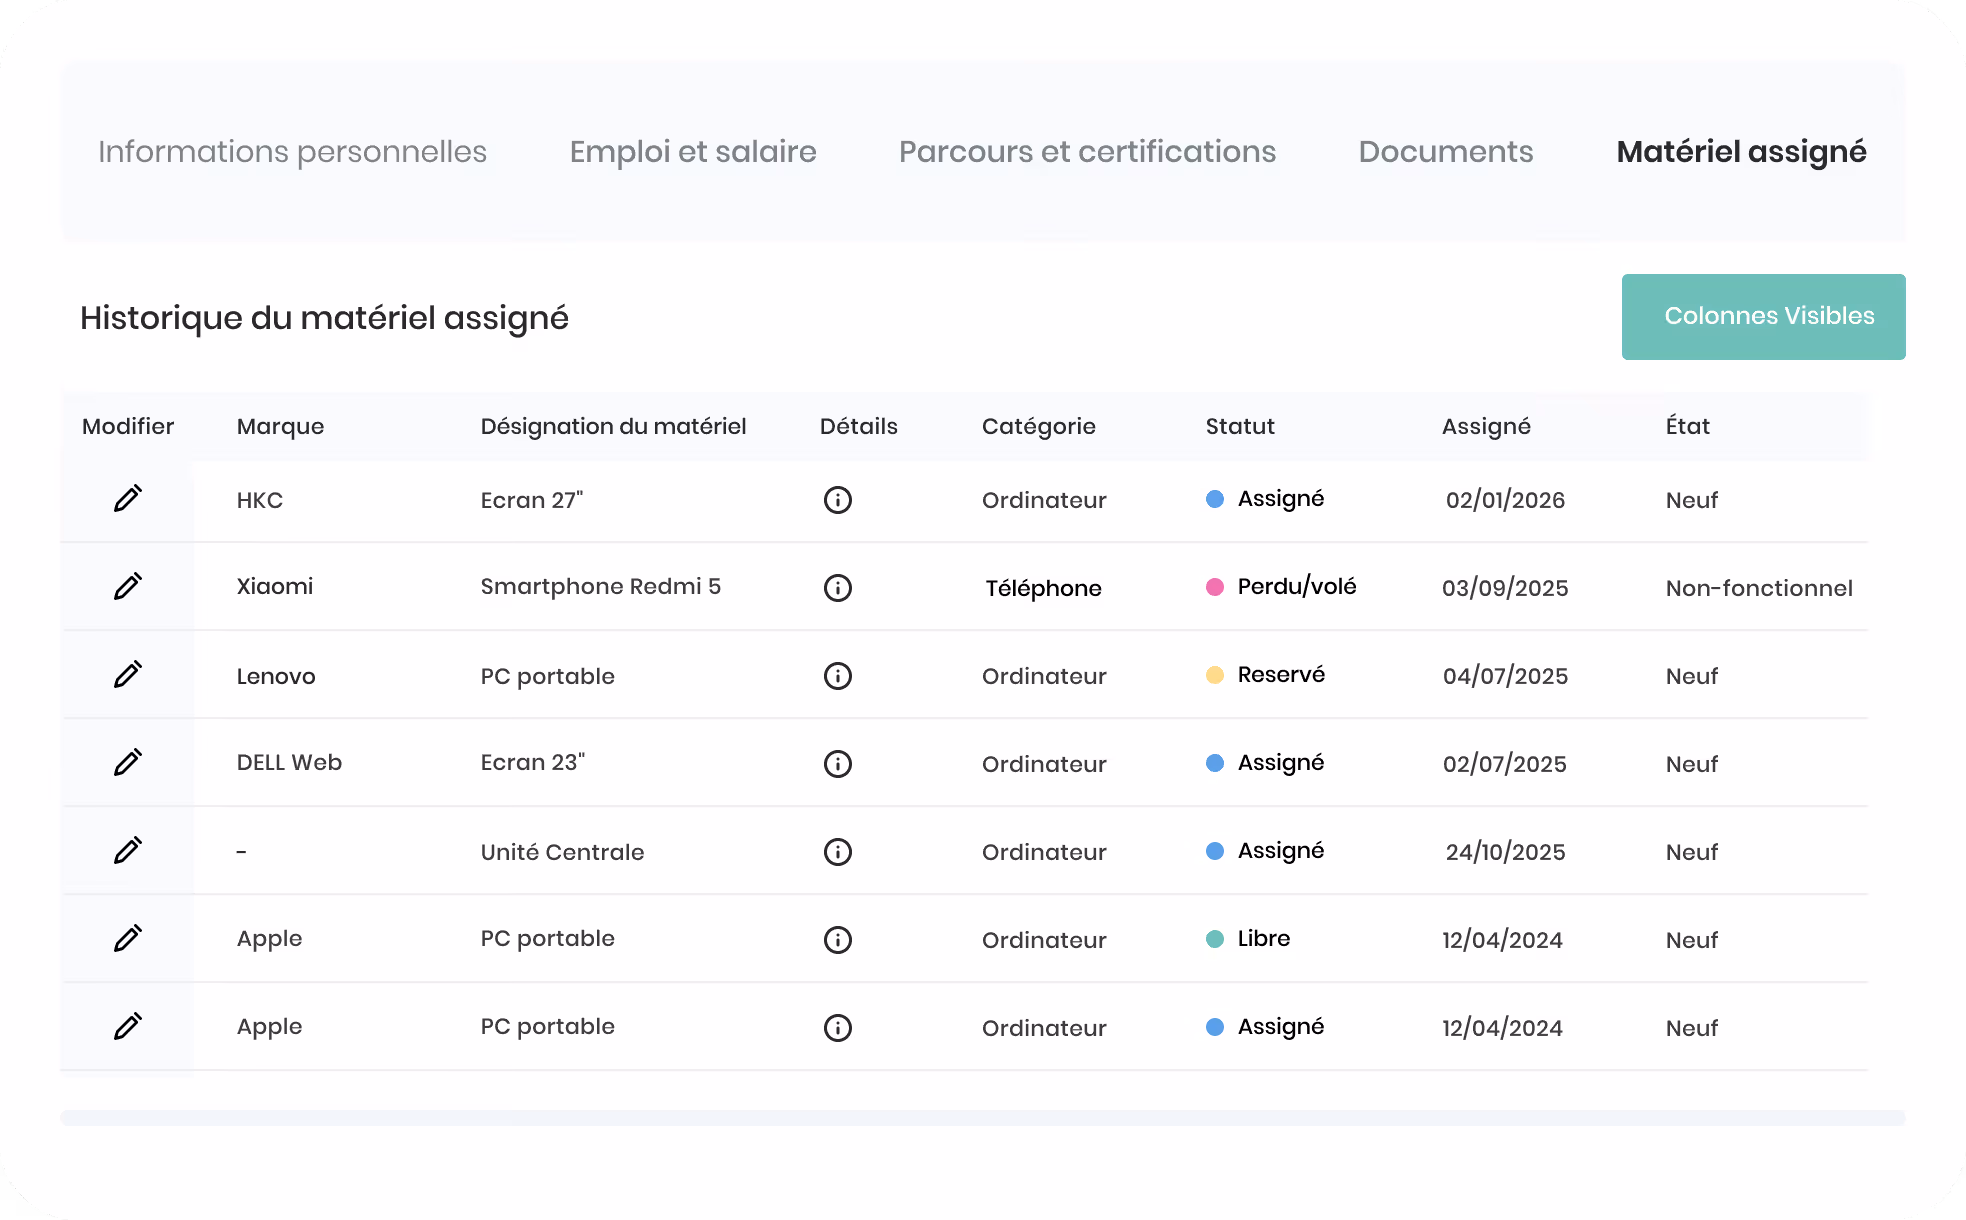Screen dimensions: 1966x1220
Task: Open the Emploi et salaire tab
Action: (693, 152)
